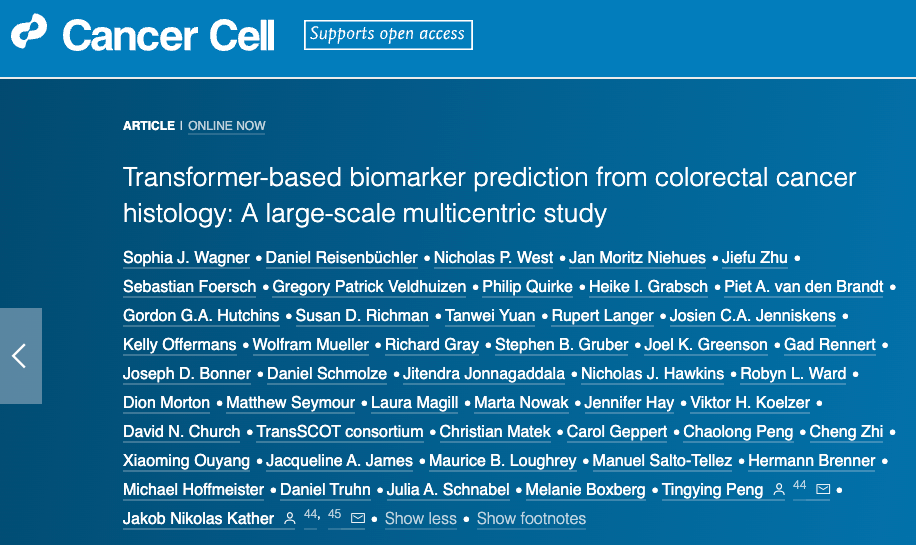Click envelope icon next to Tingying Peng
The height and width of the screenshot is (545, 916).
(823, 490)
